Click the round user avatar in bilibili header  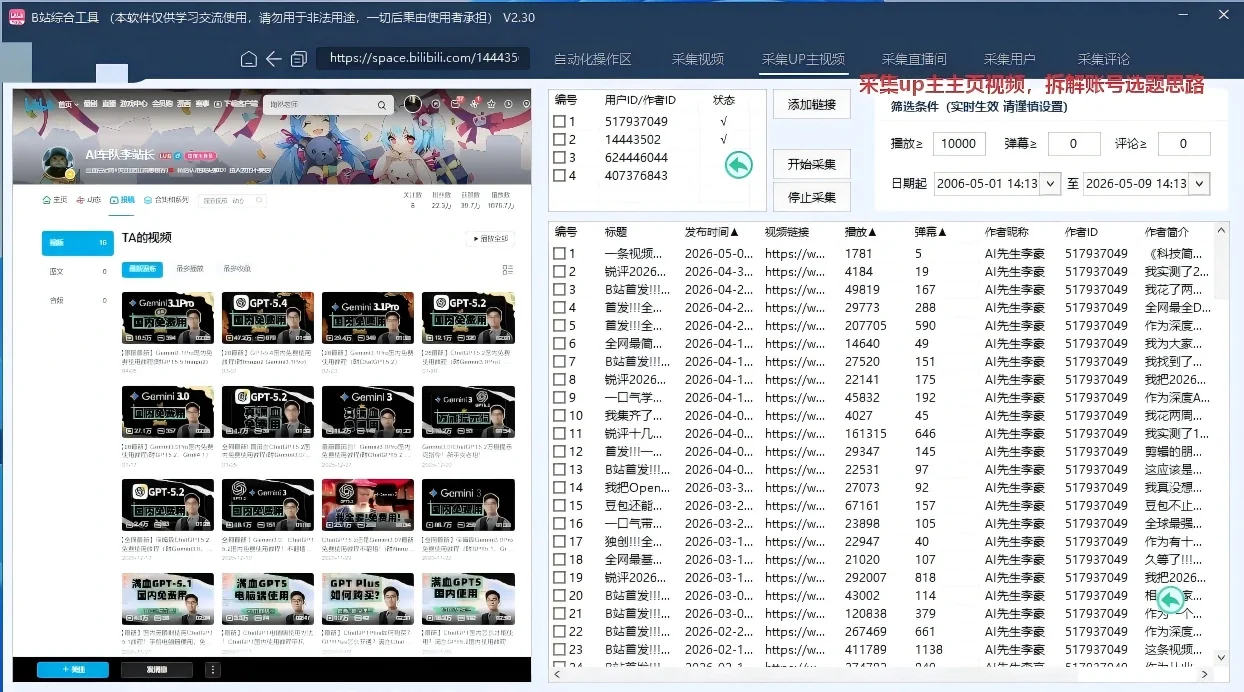(x=412, y=103)
